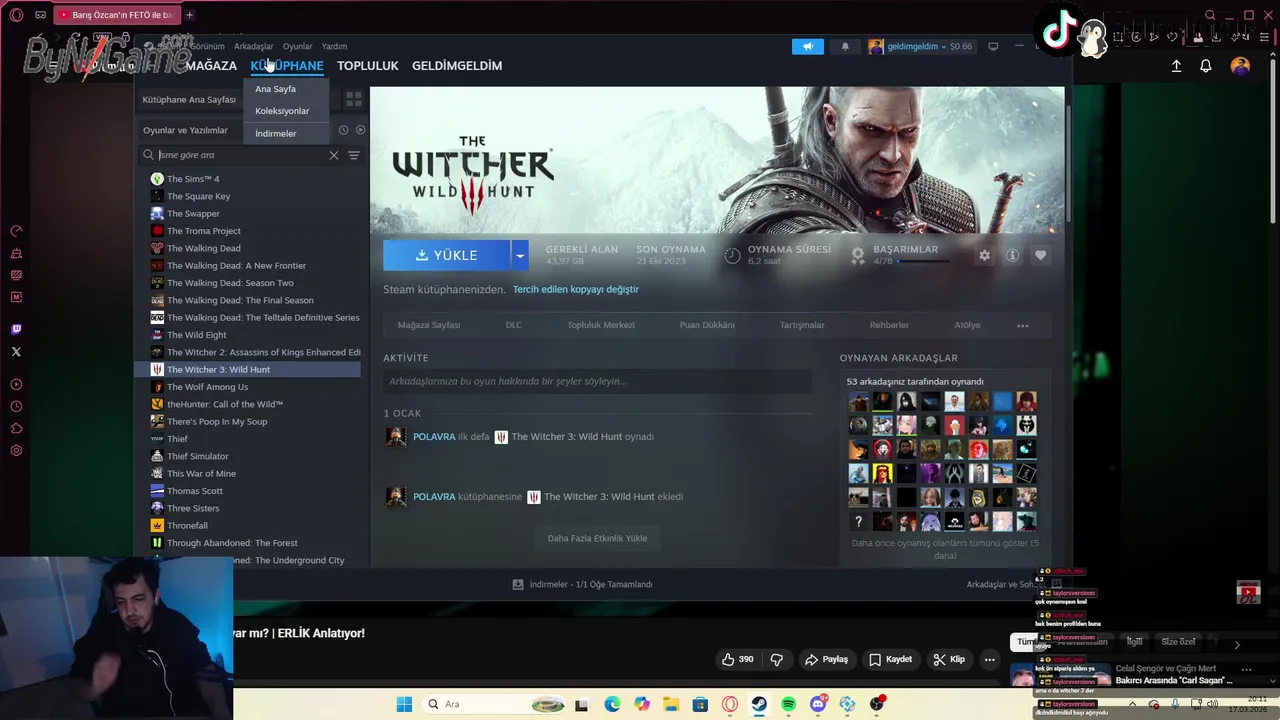Open the Arkadaşlar menu in Steam
The image size is (1280, 720).
coord(253,46)
